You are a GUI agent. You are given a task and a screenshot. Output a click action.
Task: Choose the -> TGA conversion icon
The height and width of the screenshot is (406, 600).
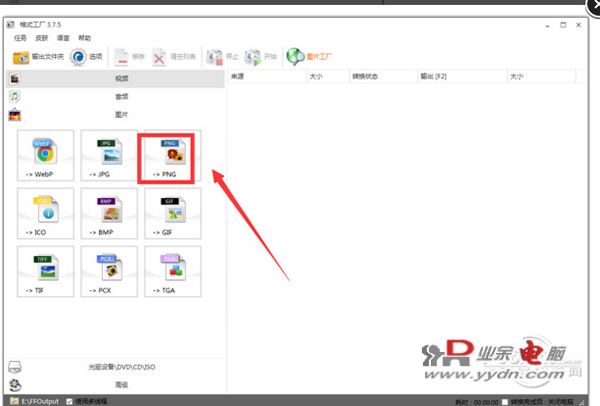tap(173, 271)
